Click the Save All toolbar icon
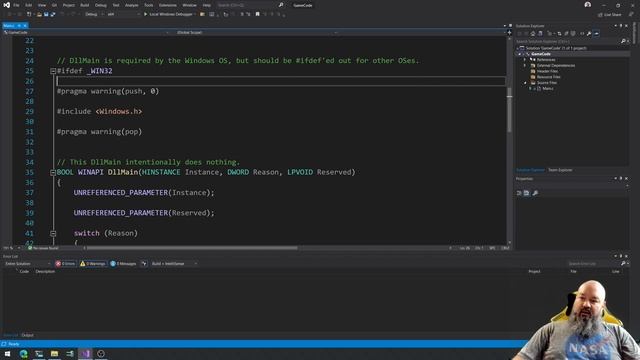 coord(53,14)
